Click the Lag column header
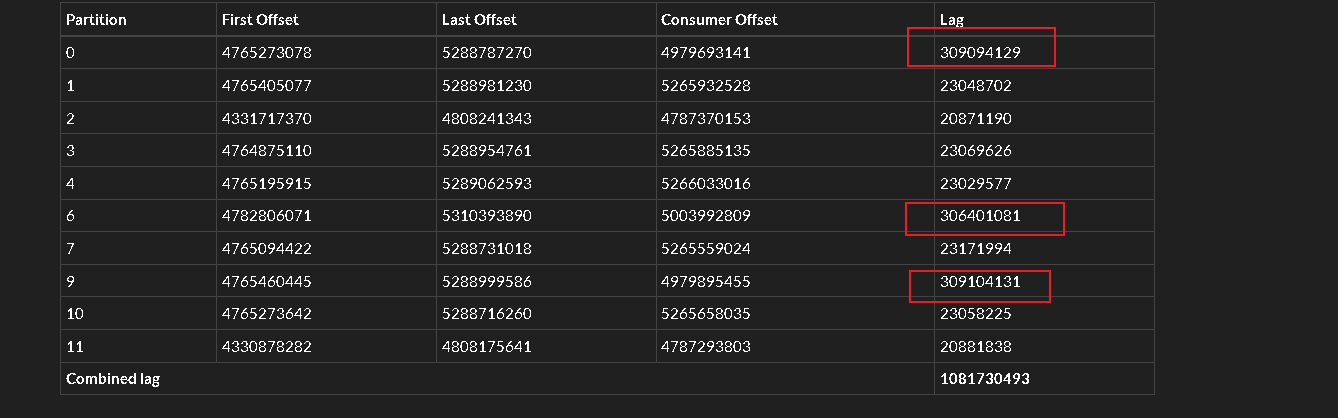This screenshot has width=1338, height=418. [952, 20]
